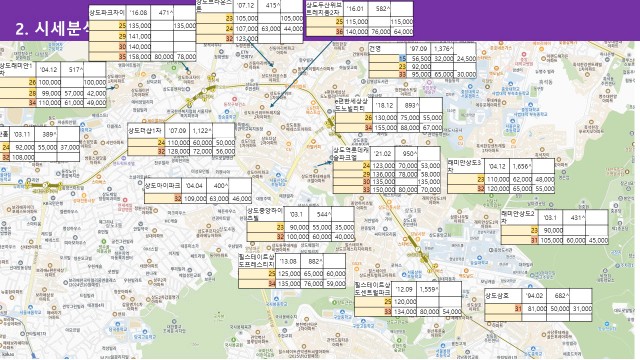The height and width of the screenshot is (360, 640).
Task: Select the 56,500 price cell
Action: click(419, 58)
